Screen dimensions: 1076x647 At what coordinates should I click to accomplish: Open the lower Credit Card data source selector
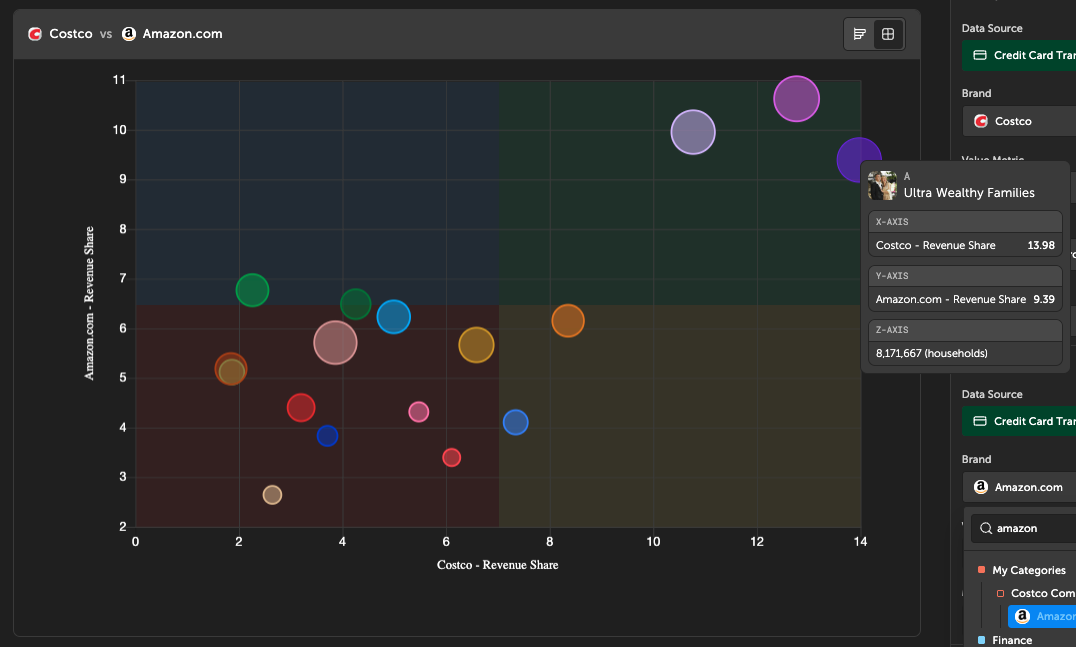1019,421
